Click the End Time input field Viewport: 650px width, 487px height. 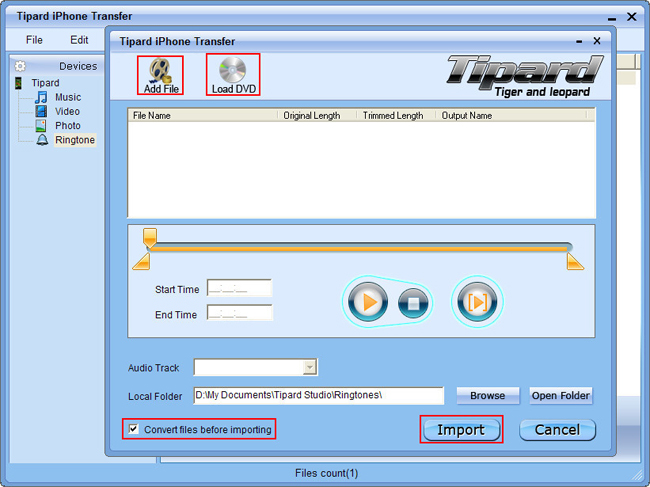click(240, 313)
